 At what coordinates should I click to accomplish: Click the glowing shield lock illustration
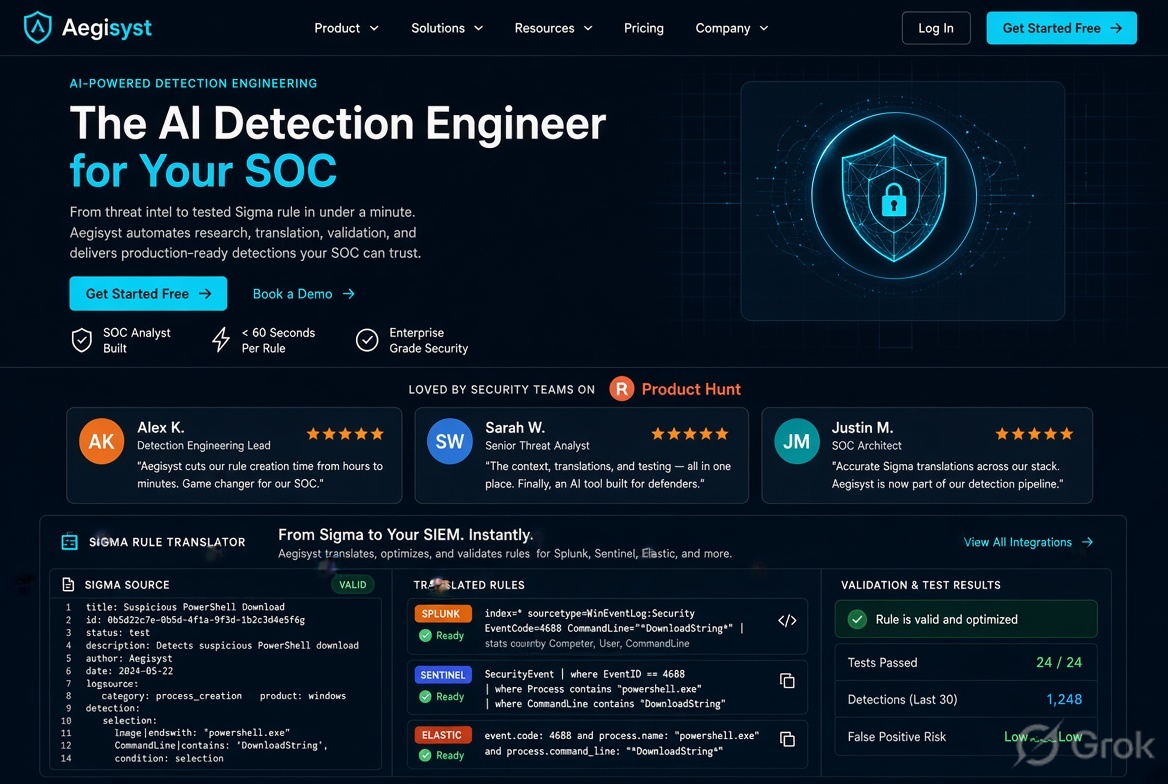[894, 197]
